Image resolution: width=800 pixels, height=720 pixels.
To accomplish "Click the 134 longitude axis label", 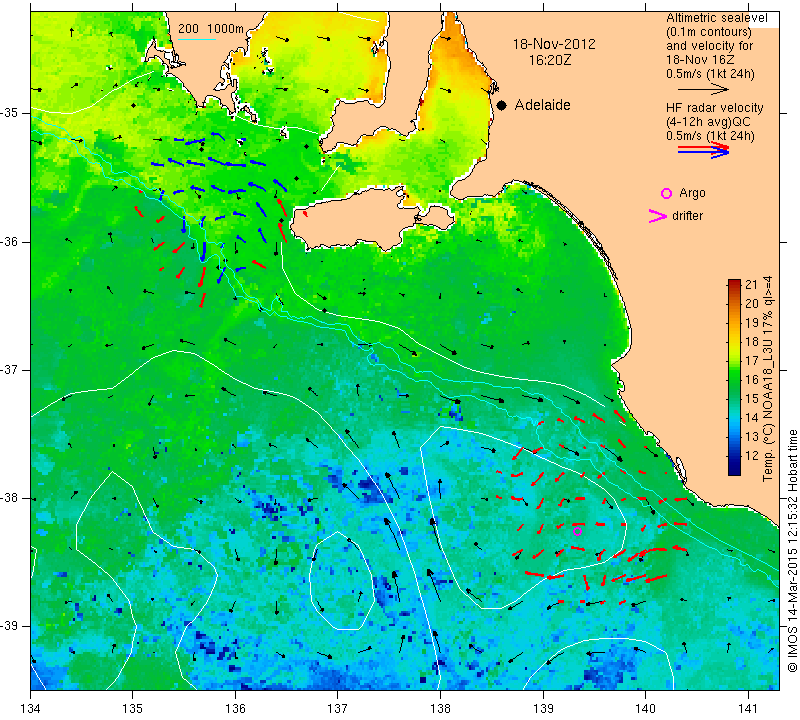I will 31,708.
